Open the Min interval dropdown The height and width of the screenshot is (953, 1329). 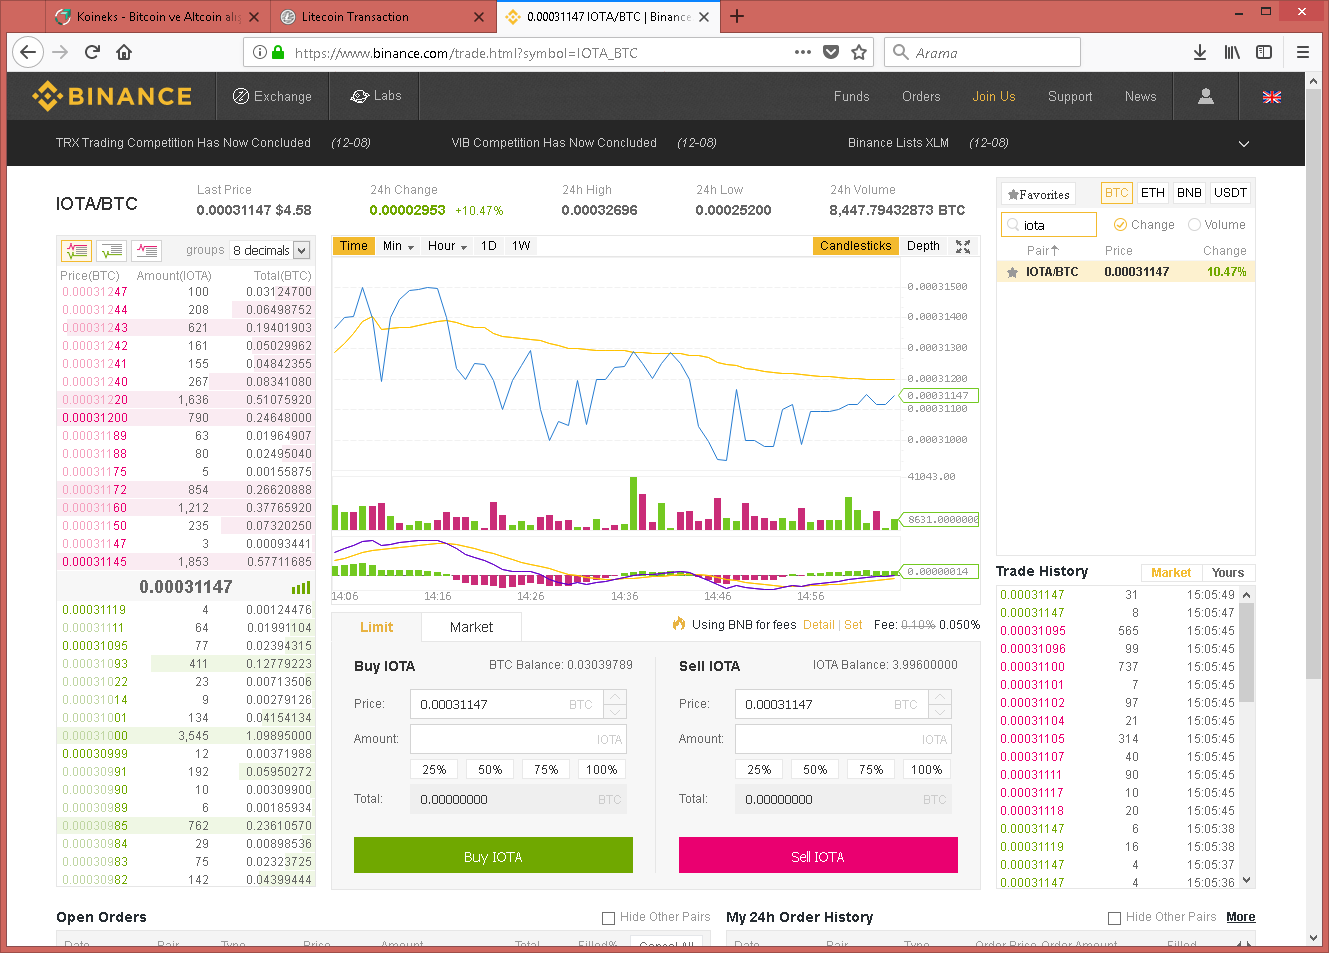click(398, 246)
